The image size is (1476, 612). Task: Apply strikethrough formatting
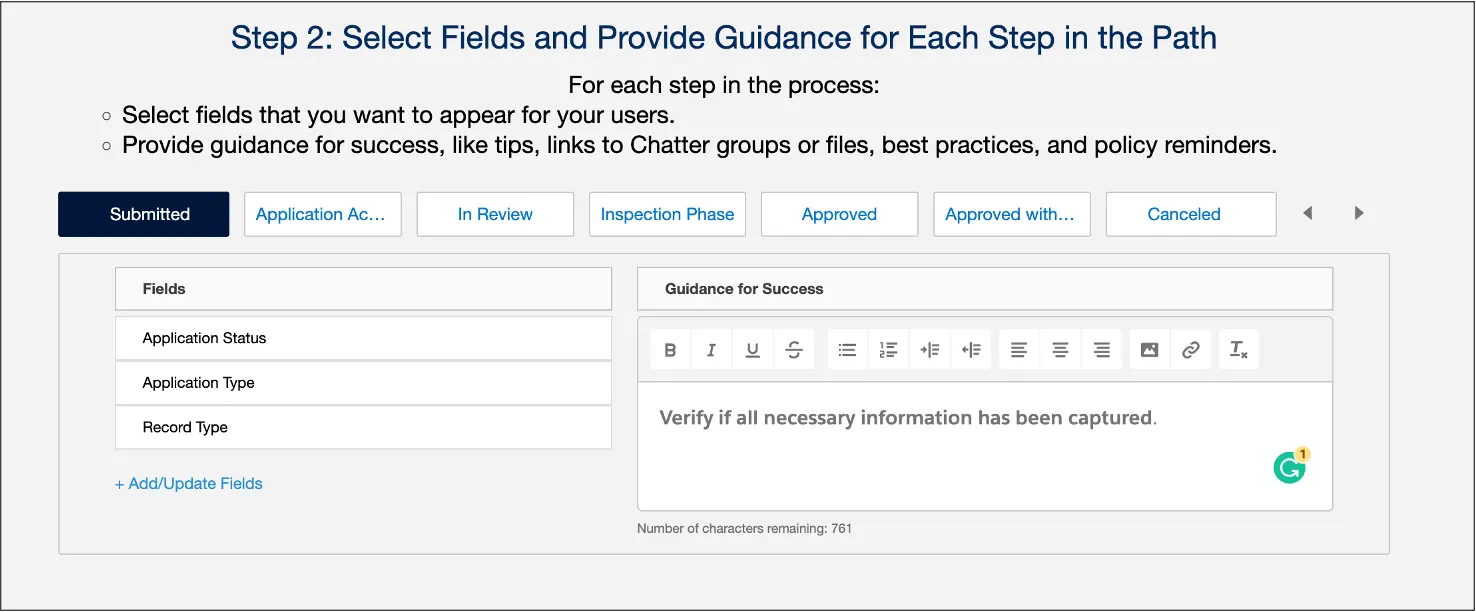(793, 349)
